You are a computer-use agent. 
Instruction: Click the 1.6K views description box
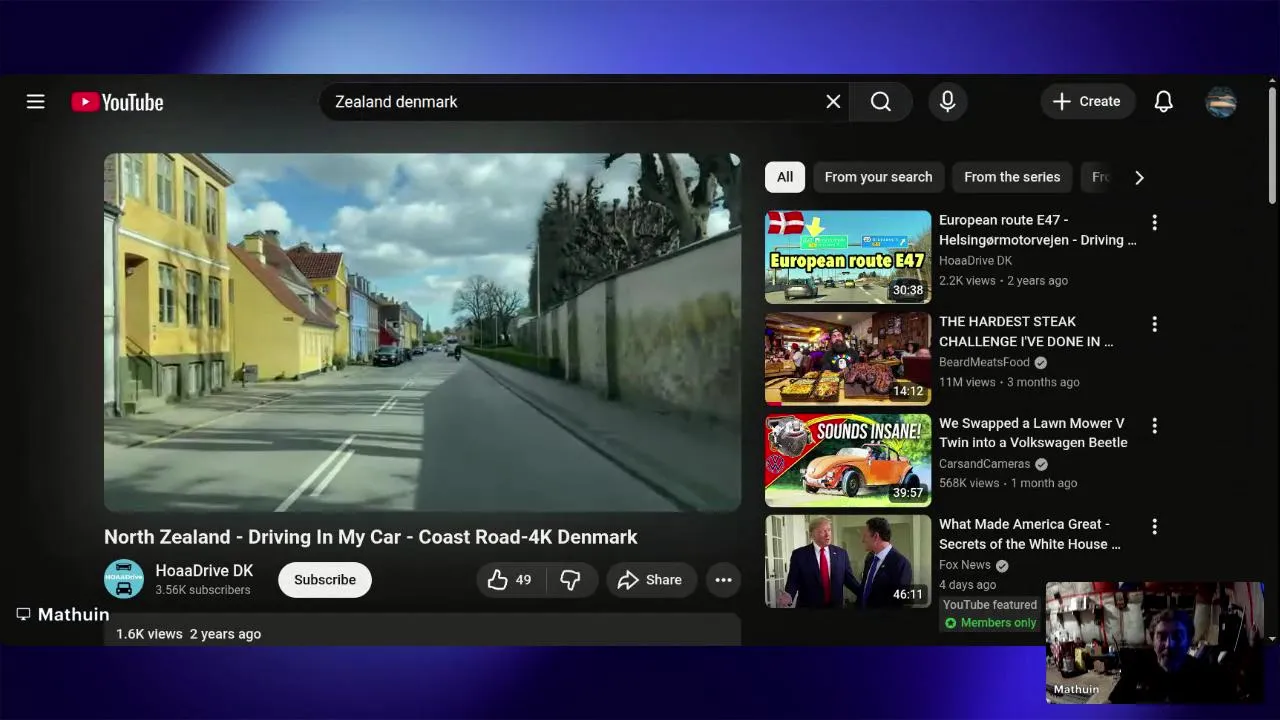[x=422, y=630]
